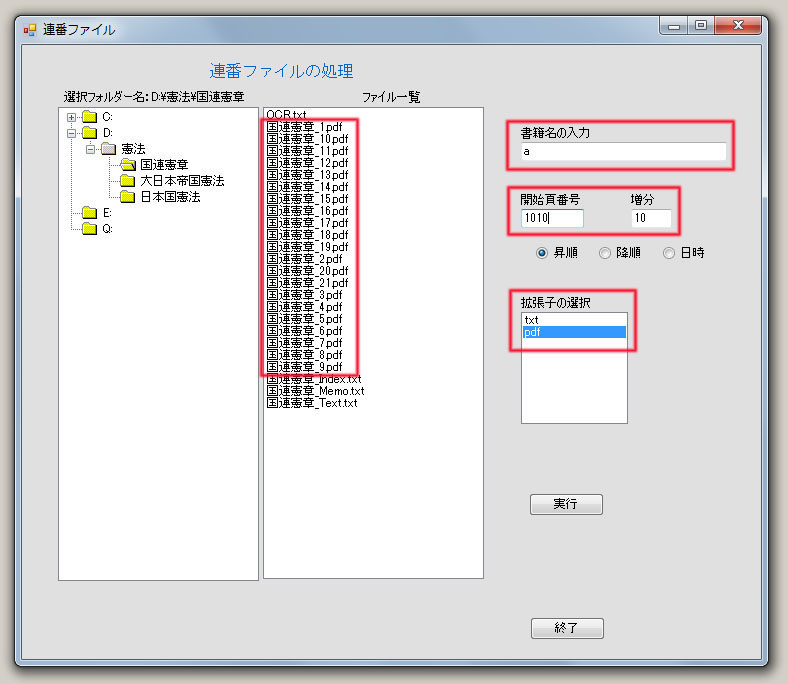Select the 国連憲章 tree item label
The width and height of the screenshot is (788, 684).
[x=164, y=165]
